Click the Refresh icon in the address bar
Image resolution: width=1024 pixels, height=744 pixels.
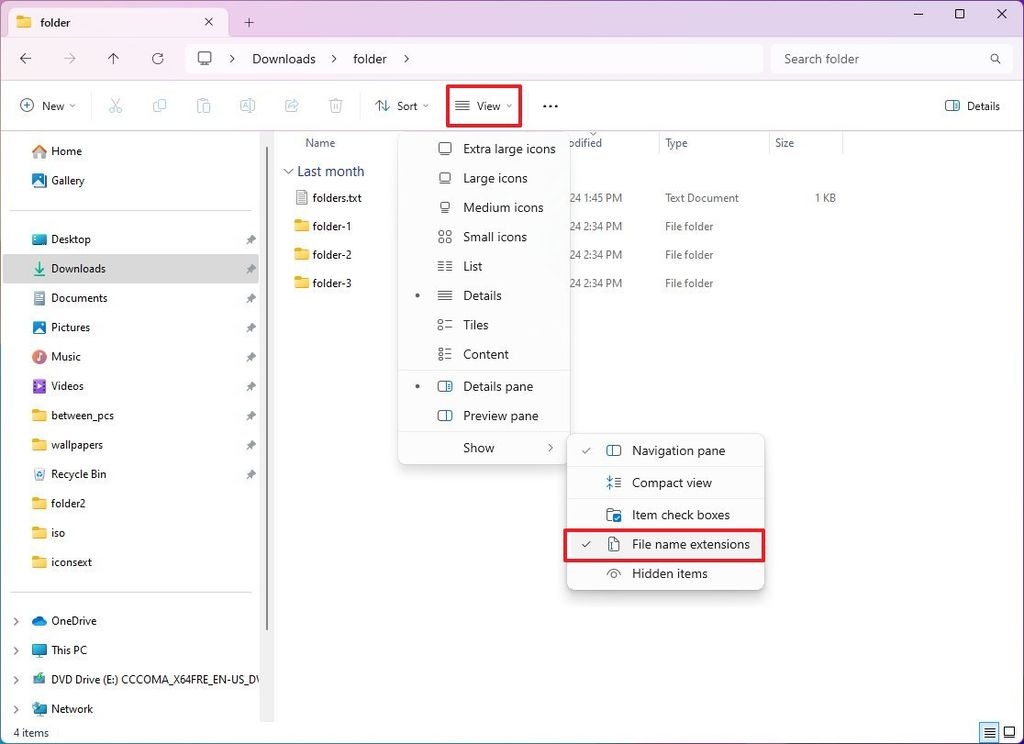157,59
